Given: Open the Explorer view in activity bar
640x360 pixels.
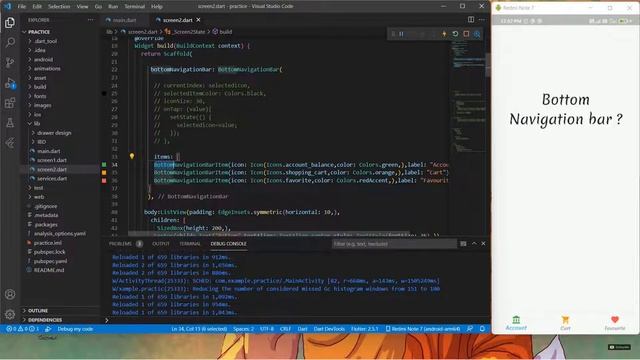Looking at the screenshot, I should pyautogui.click(x=10, y=22).
